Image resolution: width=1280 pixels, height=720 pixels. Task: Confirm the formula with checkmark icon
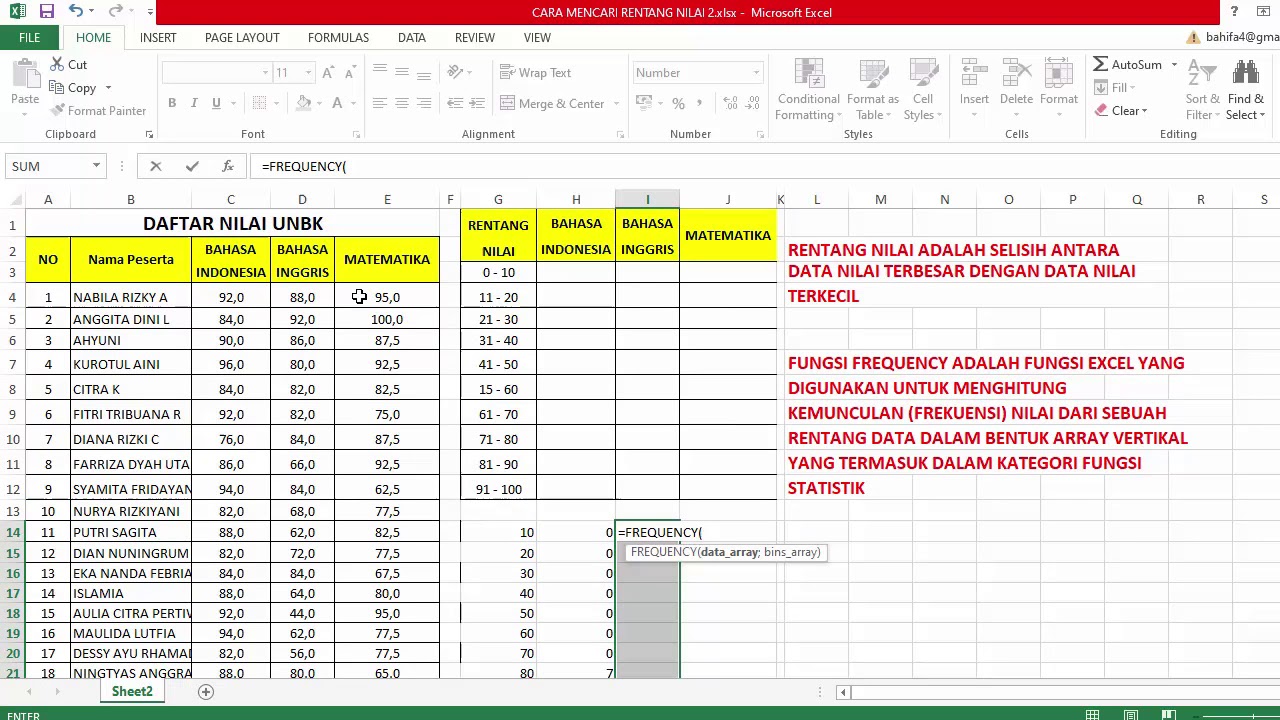[192, 166]
